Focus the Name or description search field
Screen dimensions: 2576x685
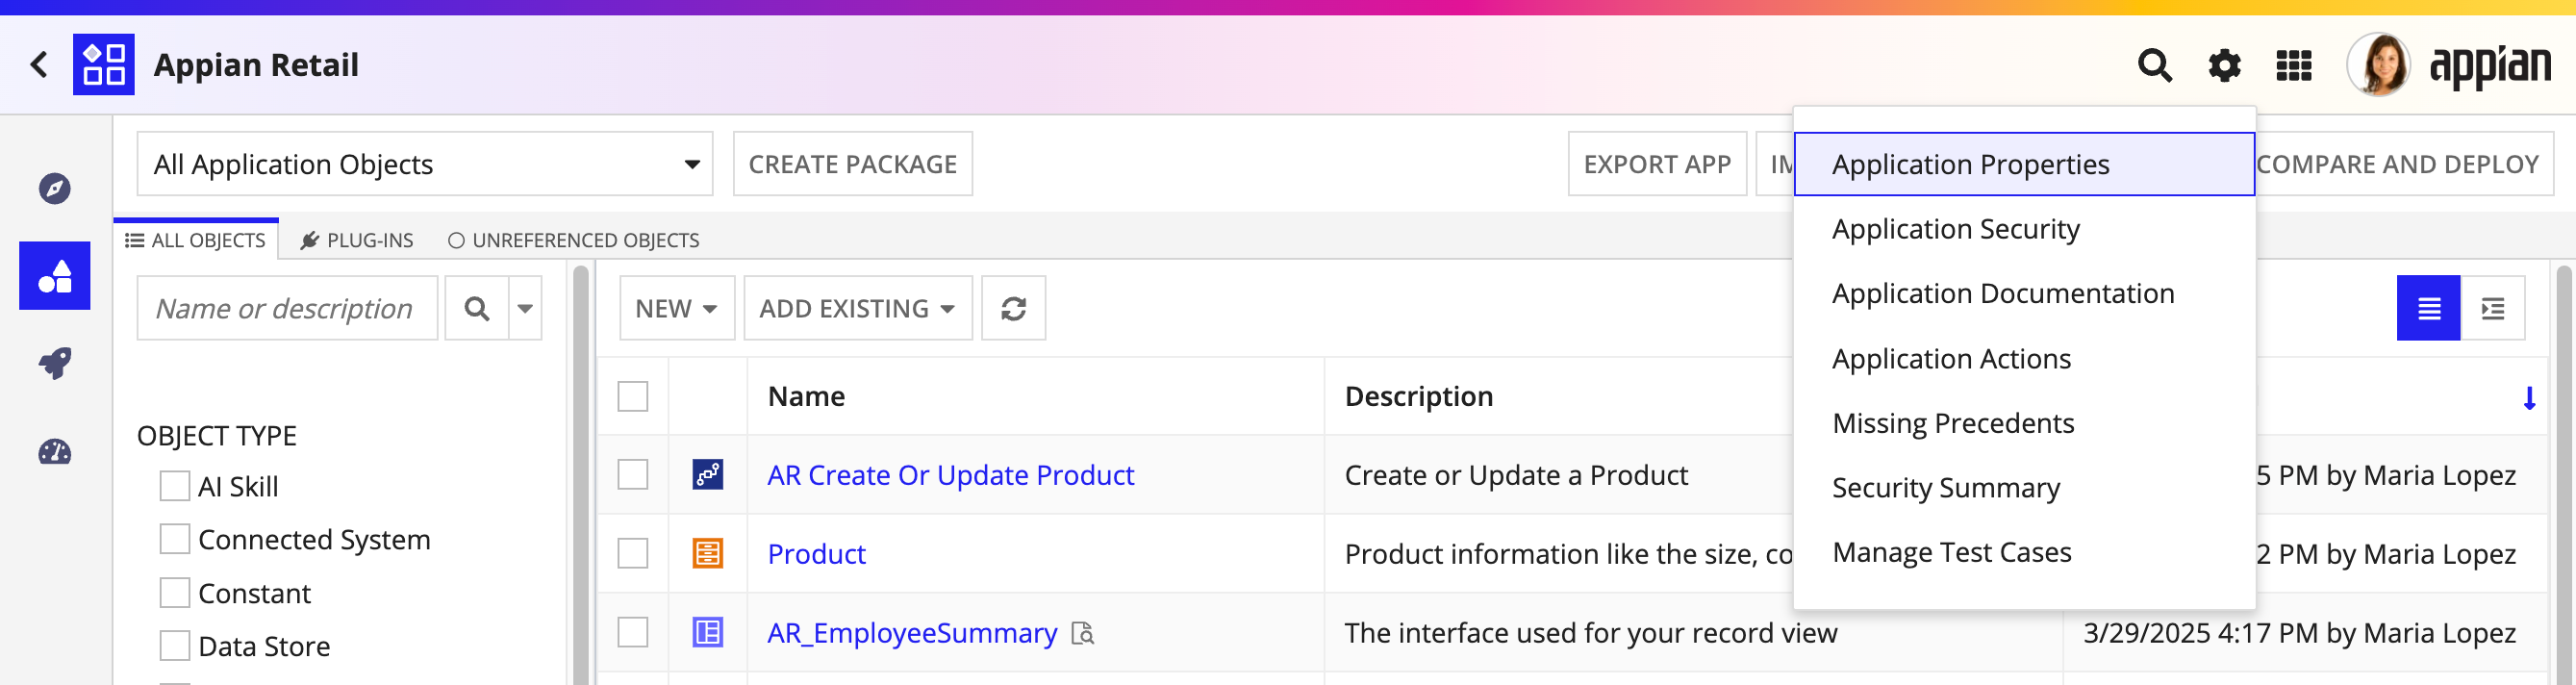click(287, 309)
